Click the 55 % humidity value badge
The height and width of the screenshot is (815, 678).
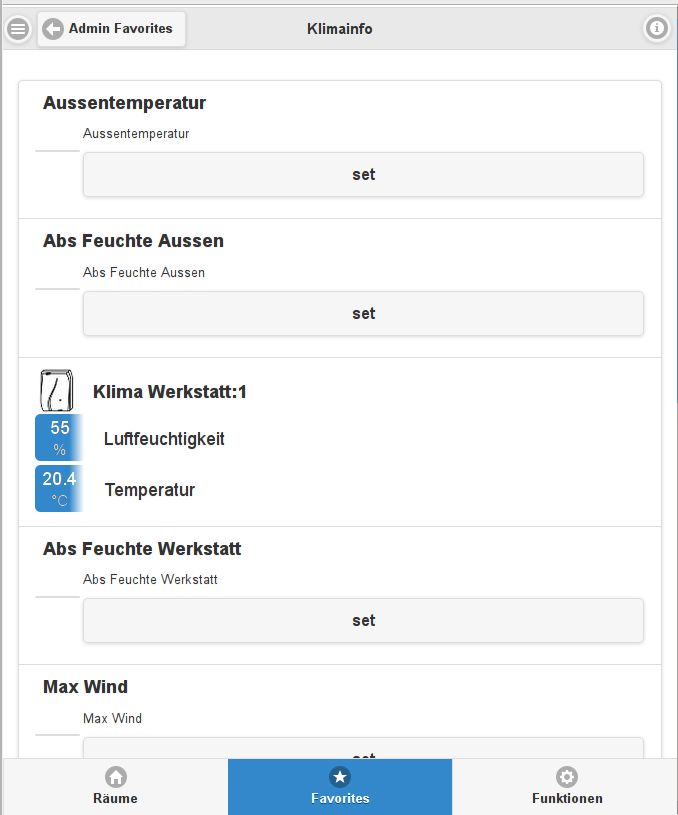pyautogui.click(x=59, y=438)
